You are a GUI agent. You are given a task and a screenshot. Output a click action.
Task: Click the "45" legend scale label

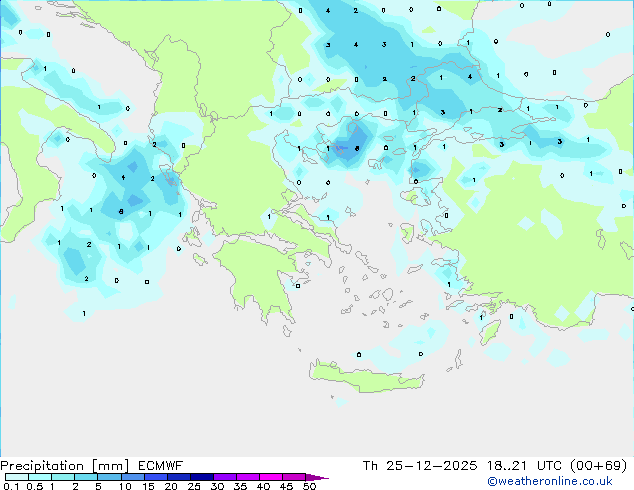point(286,486)
